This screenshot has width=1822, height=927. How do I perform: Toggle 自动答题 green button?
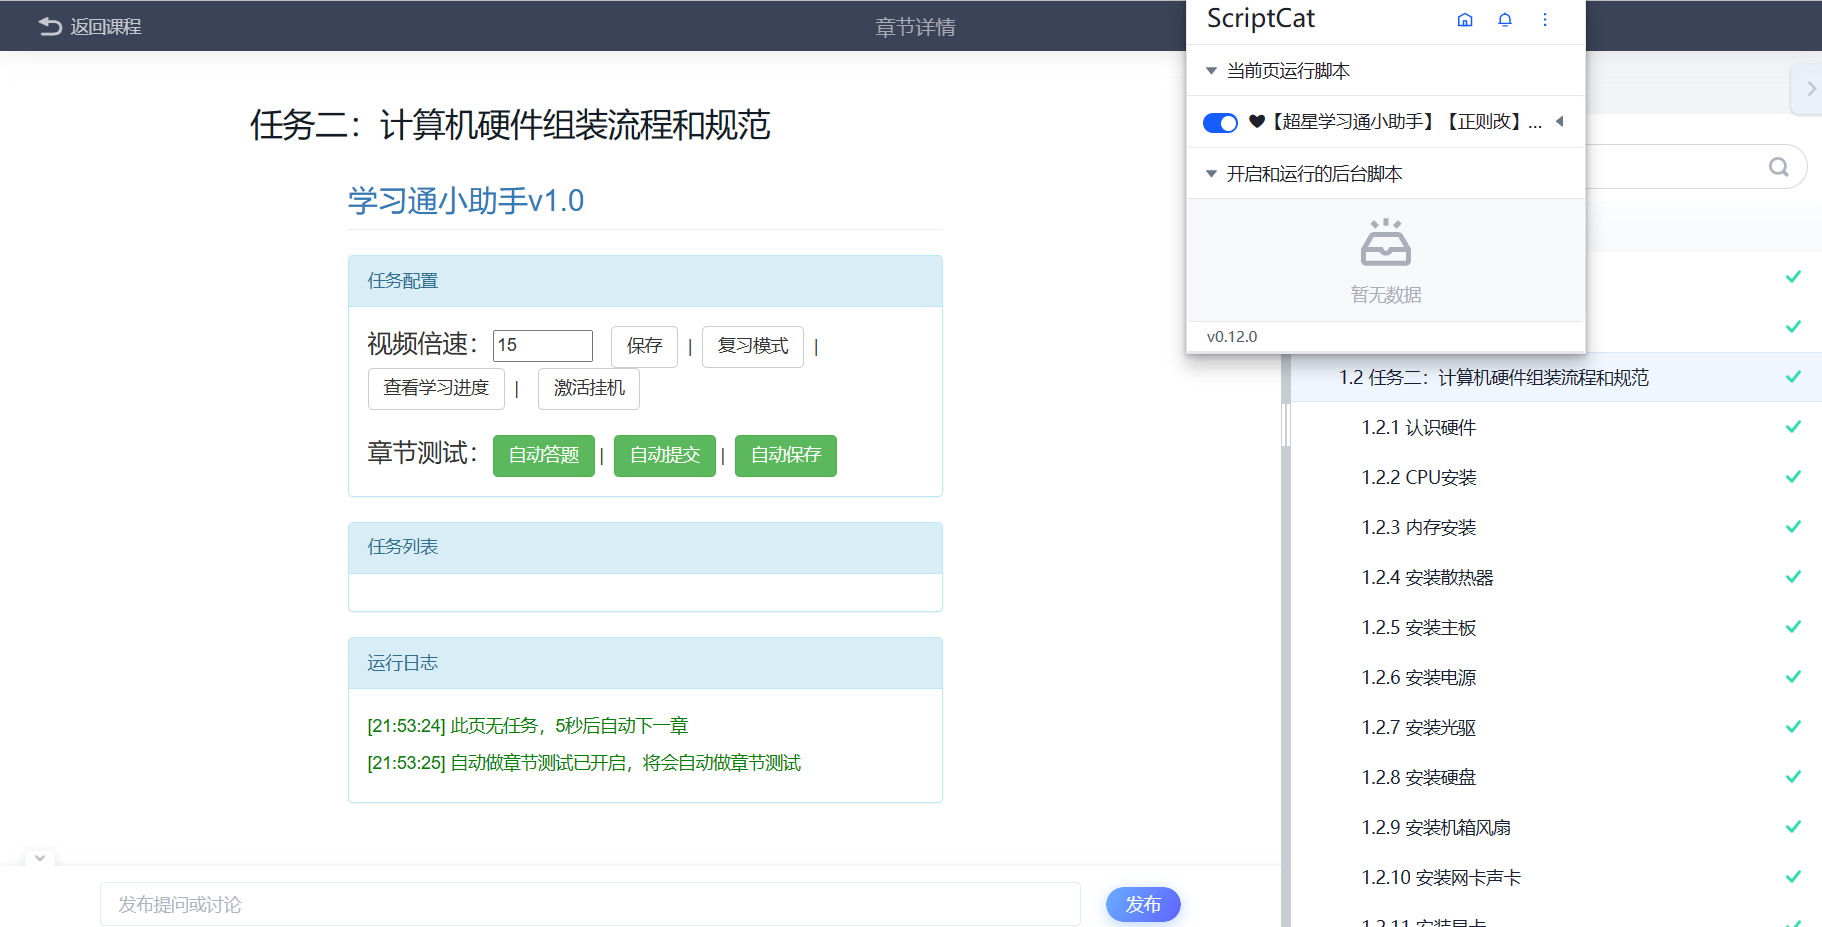[x=544, y=455]
